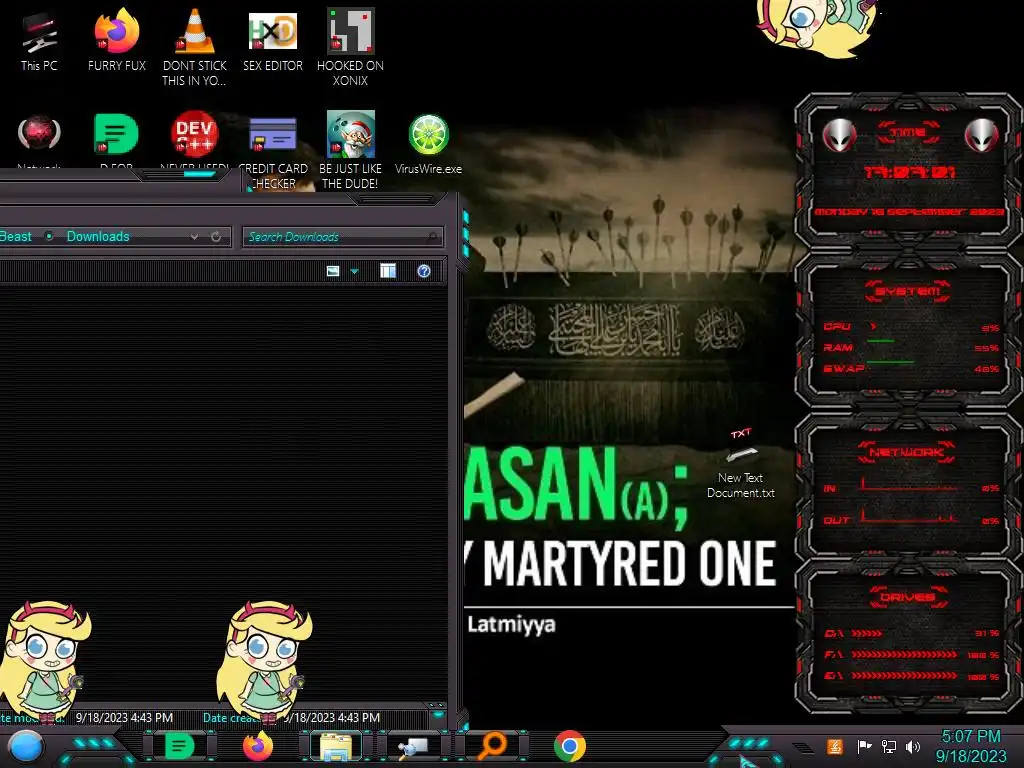
Task: Open the VirusWire.exe lime icon
Action: pos(428,144)
